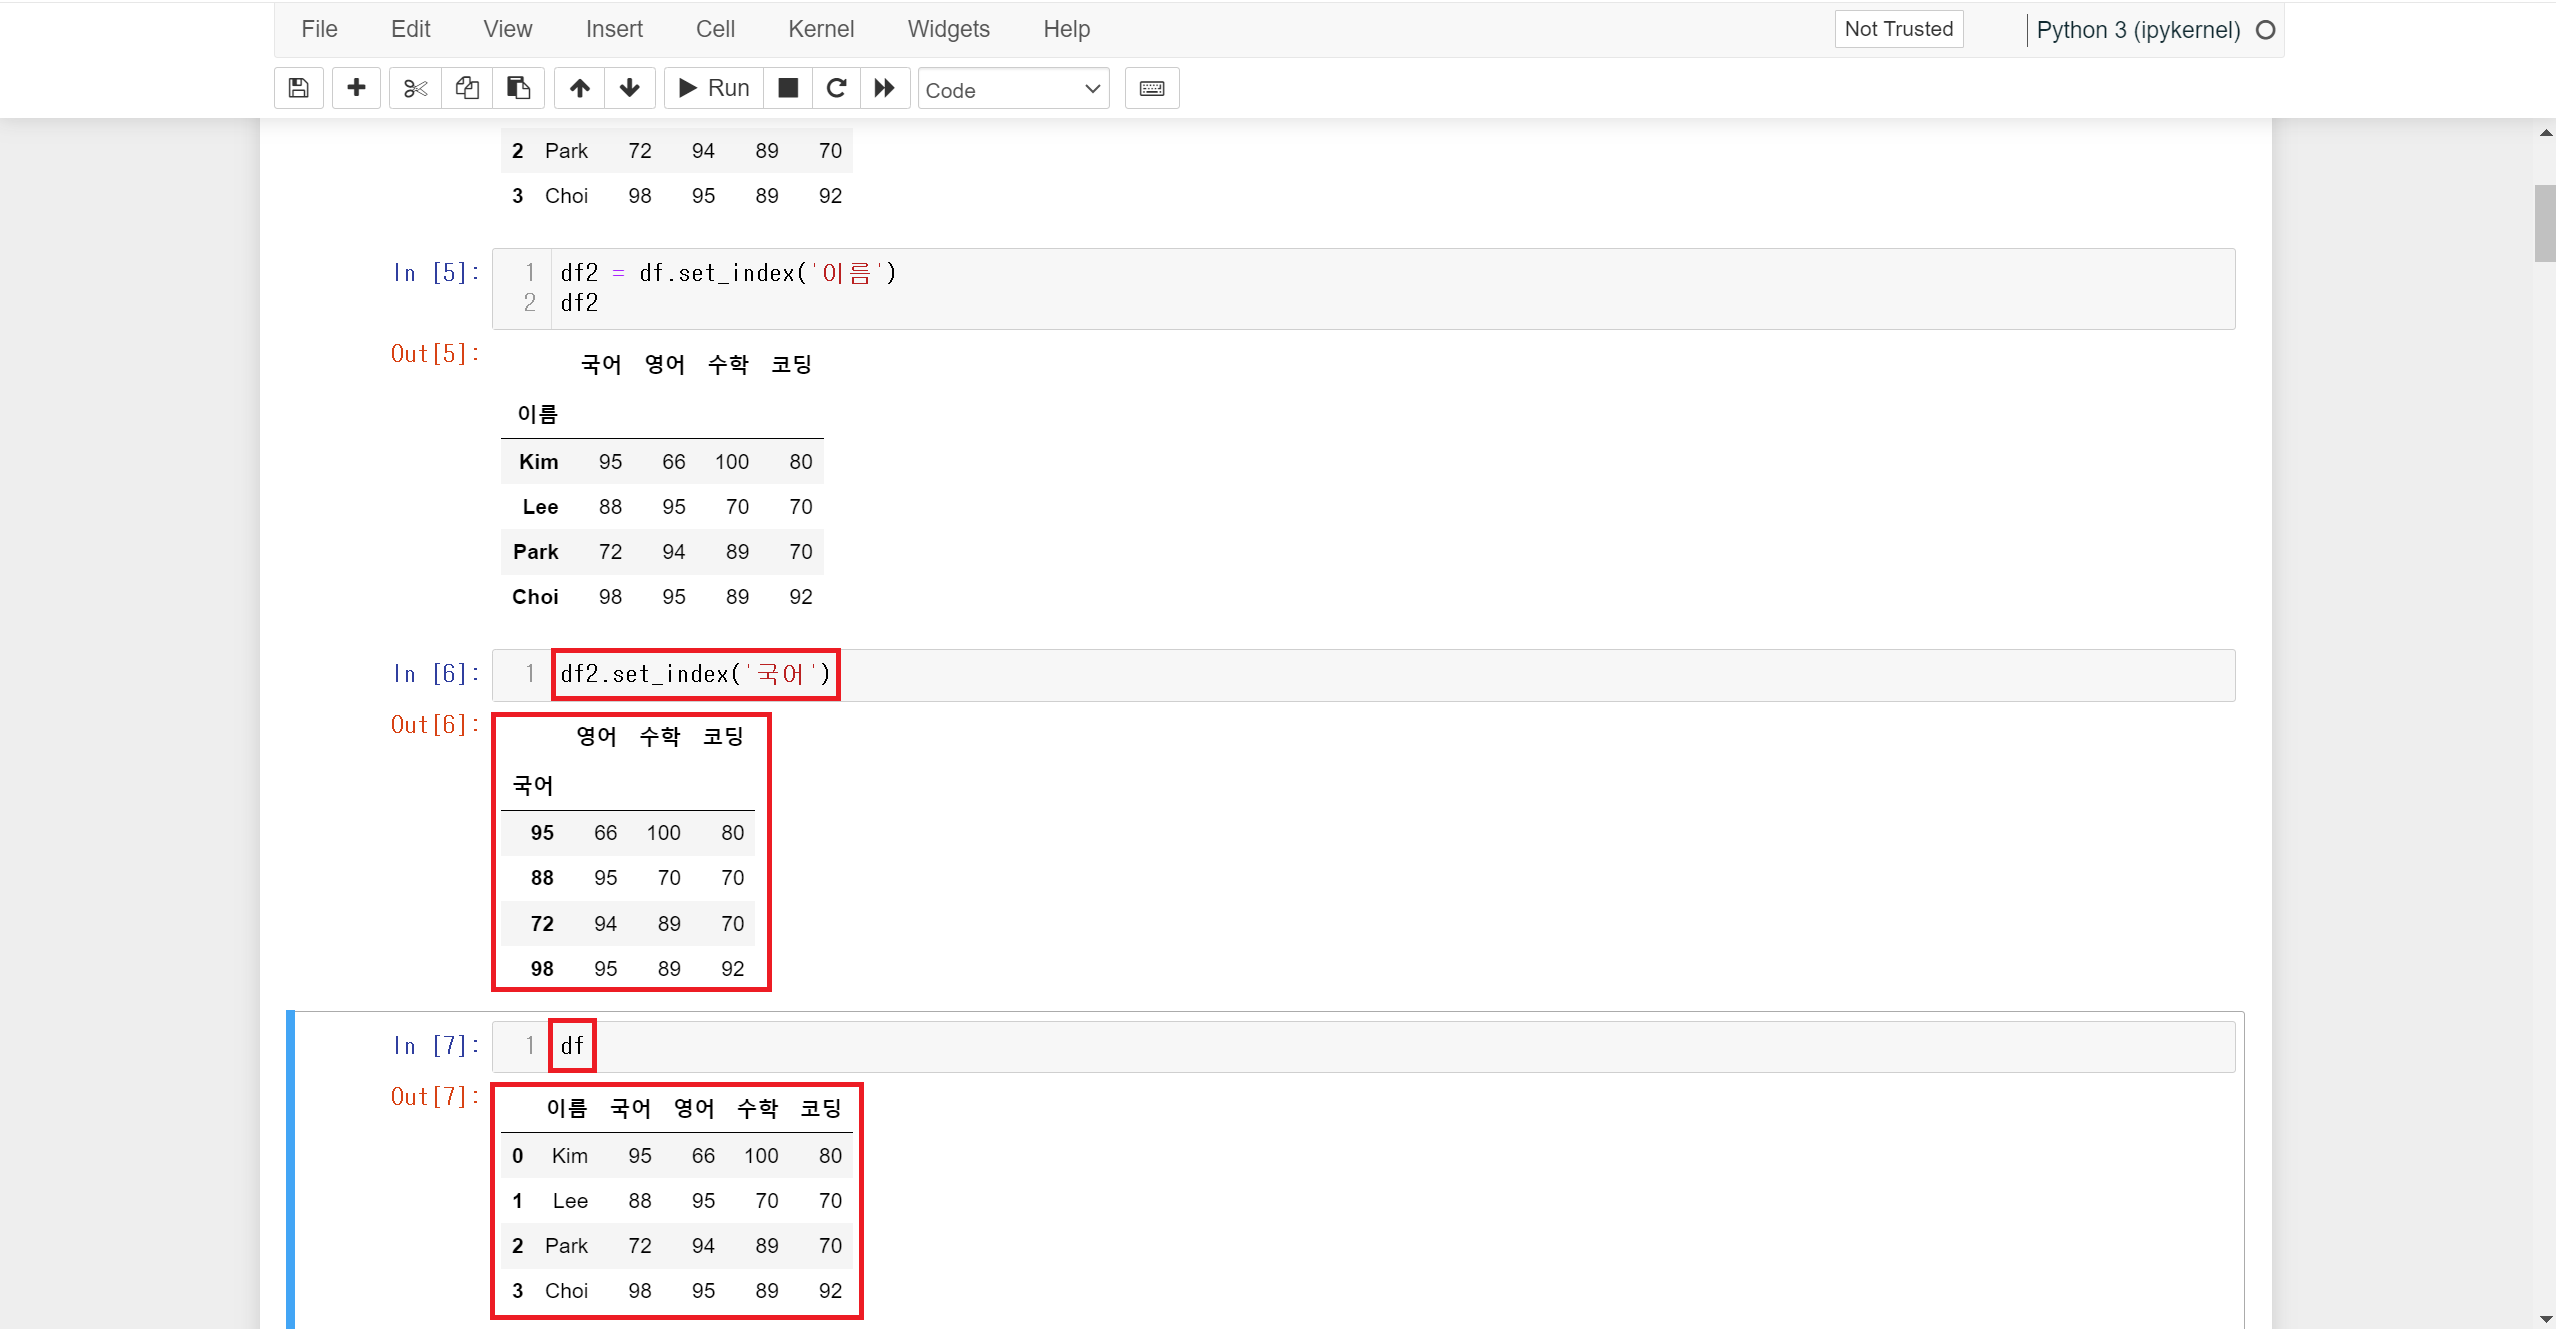The height and width of the screenshot is (1329, 2556).
Task: Click the scrollbar down arrow
Action: click(2545, 1319)
